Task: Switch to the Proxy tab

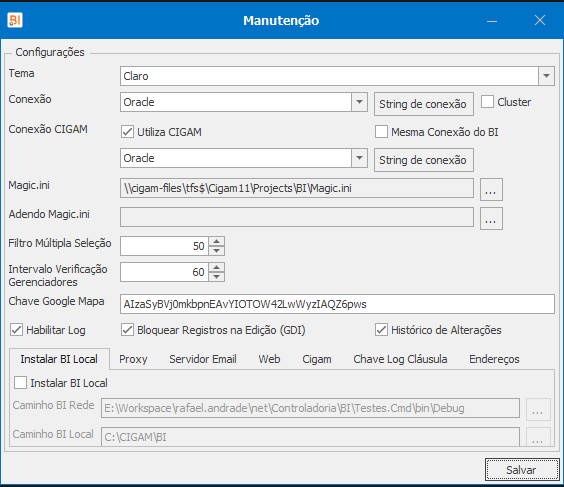Action: click(133, 359)
